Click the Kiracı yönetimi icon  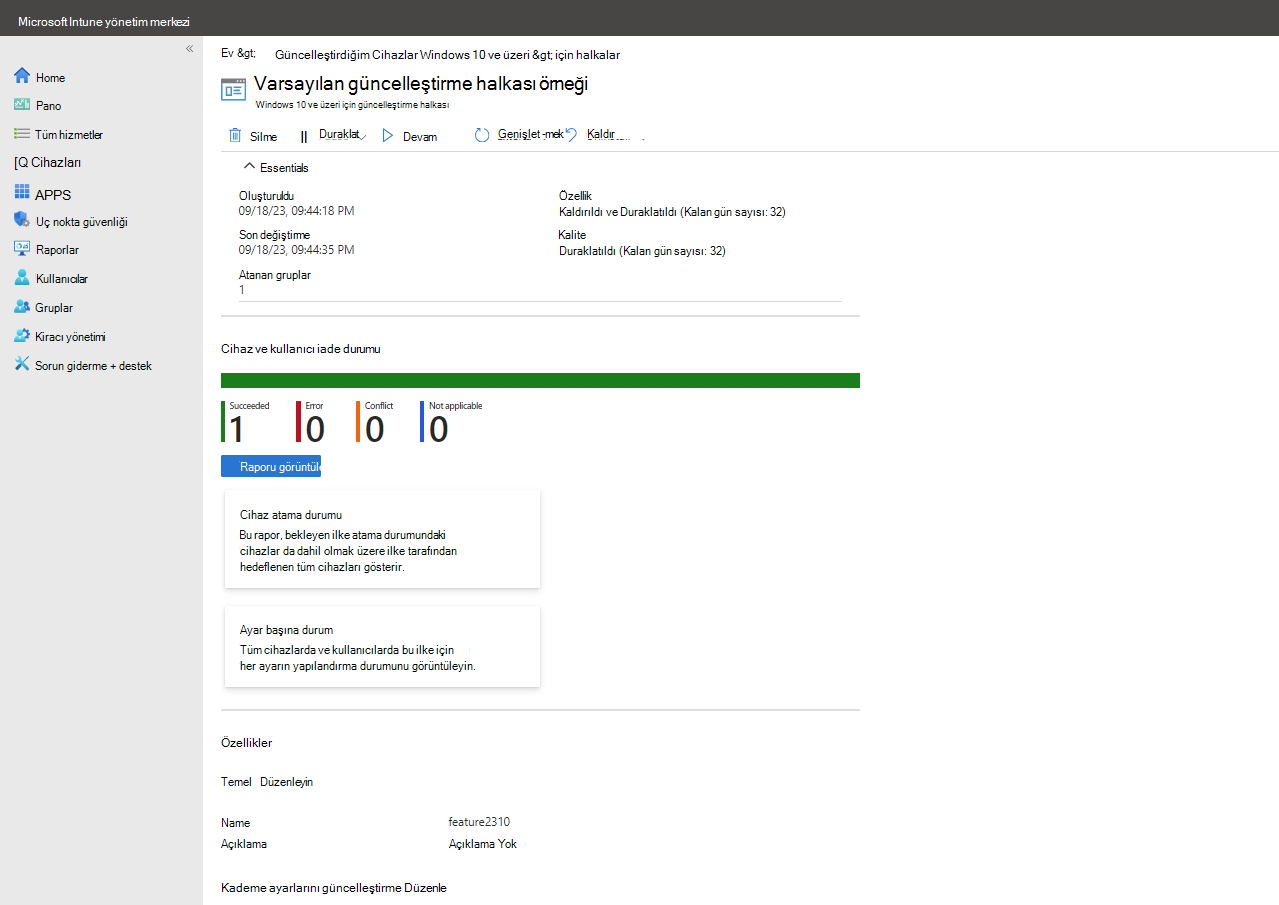pos(22,335)
